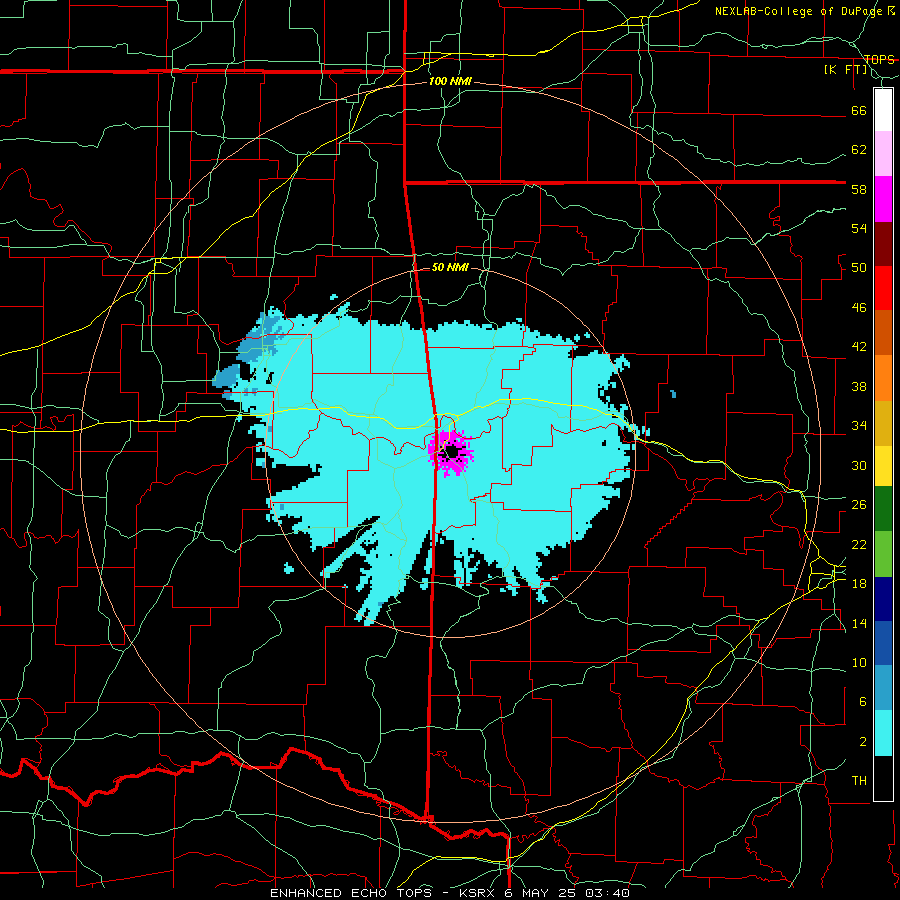Click the 58 label on the scale

pos(859,189)
